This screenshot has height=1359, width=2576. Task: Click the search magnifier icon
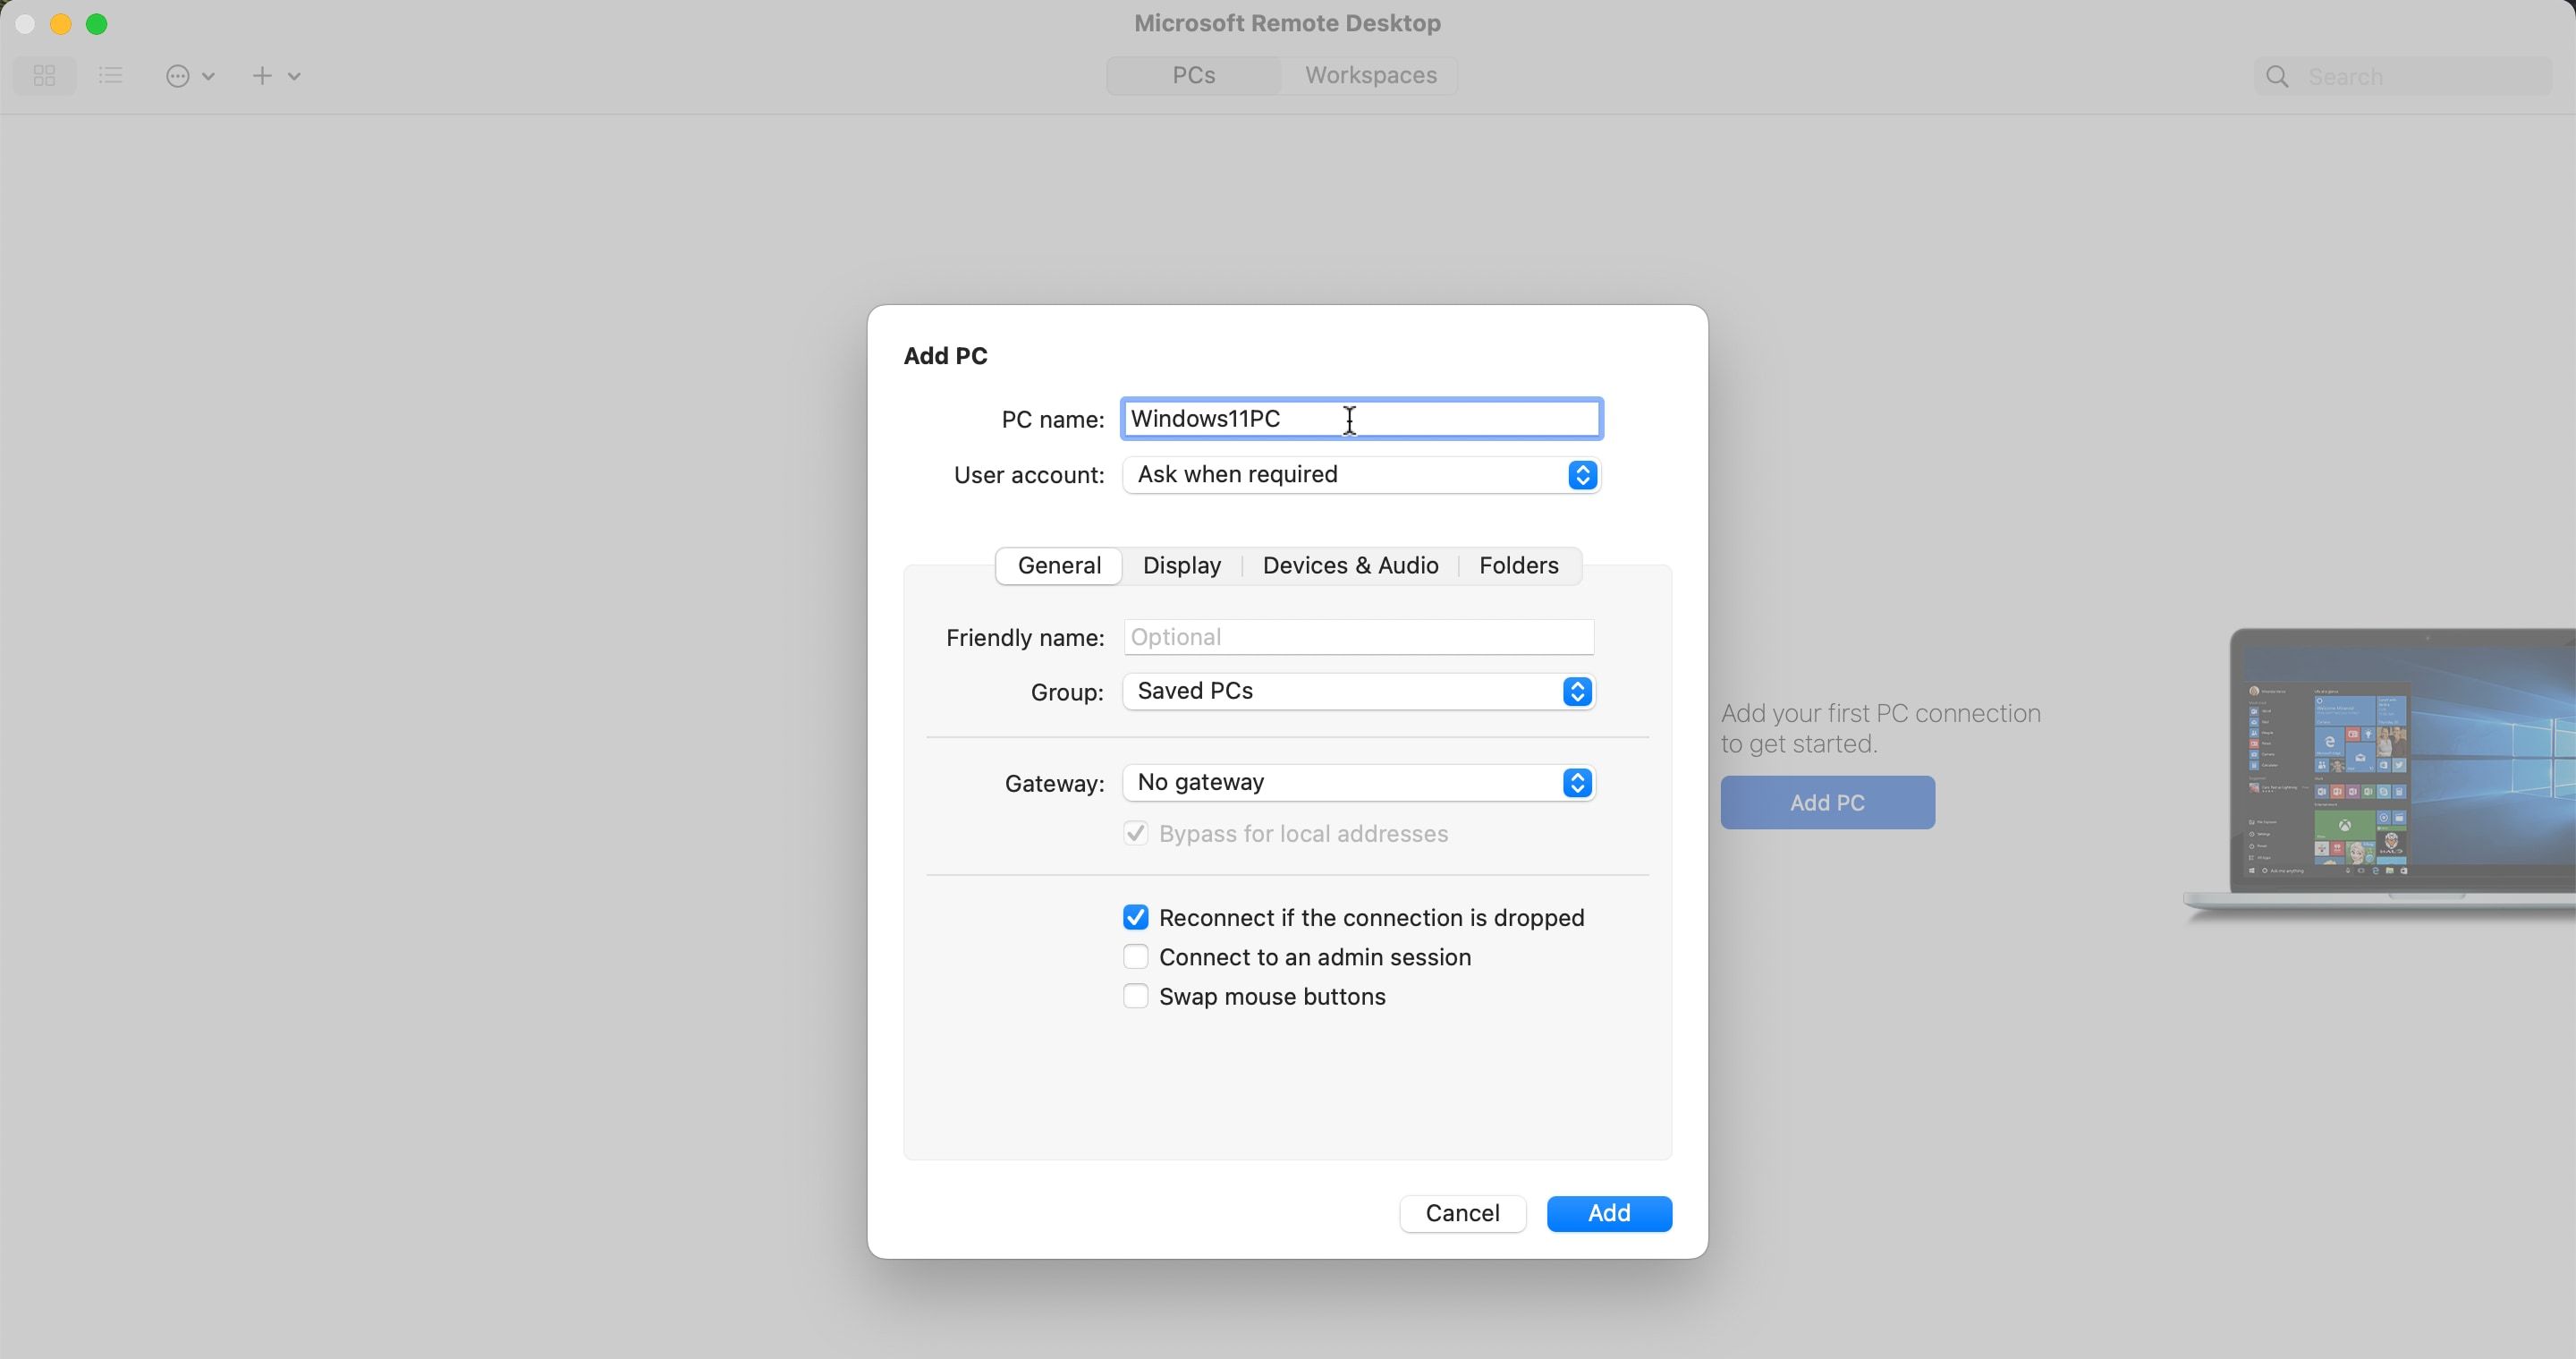pyautogui.click(x=2277, y=76)
